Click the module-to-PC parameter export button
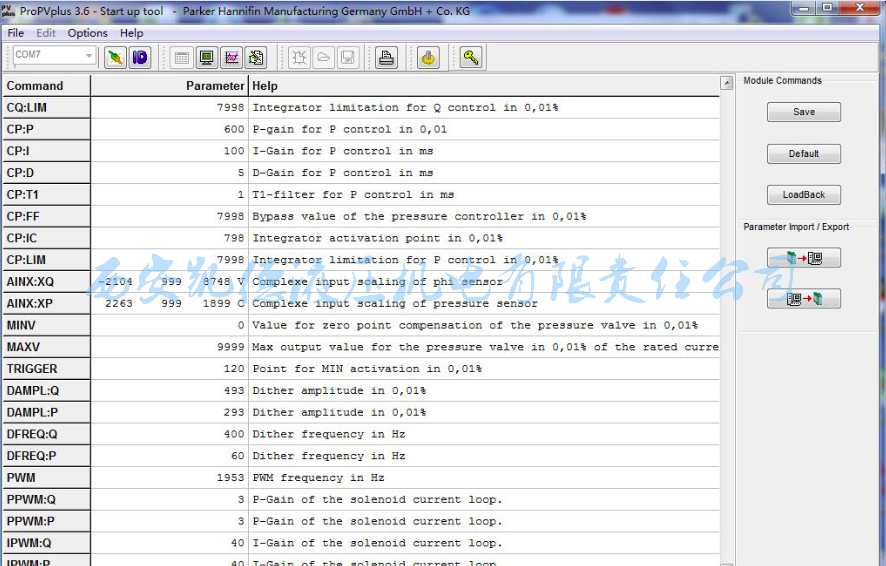This screenshot has width=886, height=566. pyautogui.click(x=803, y=258)
